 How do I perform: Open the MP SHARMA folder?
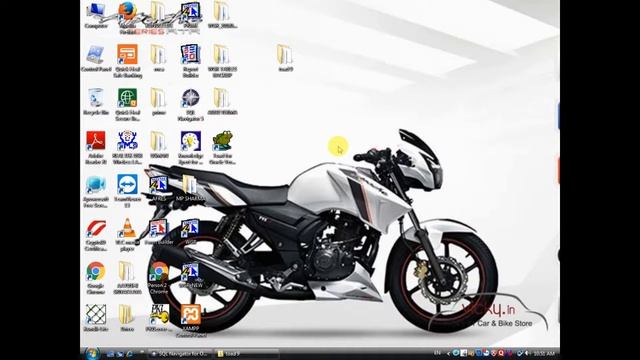pos(191,188)
